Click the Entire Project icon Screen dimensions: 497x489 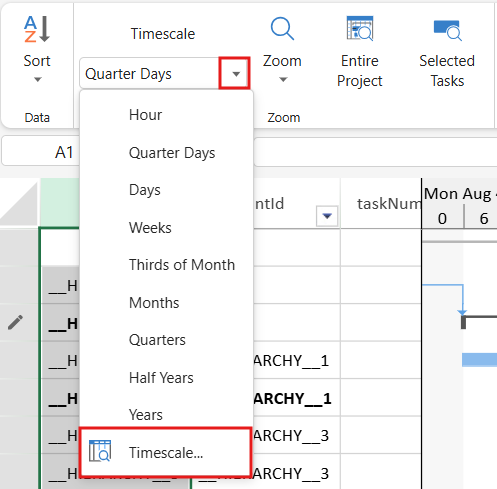pos(360,28)
